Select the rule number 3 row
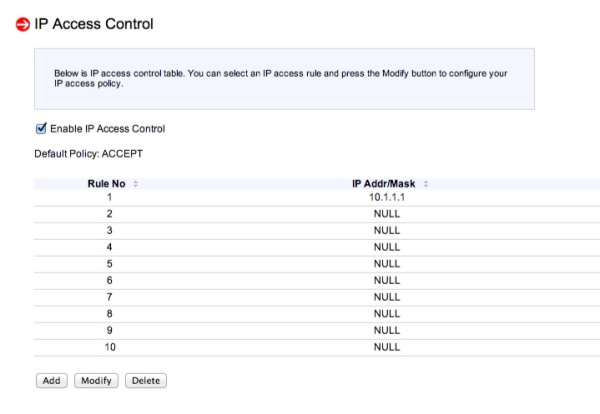Viewport: 600px width, 414px height. 317,231
